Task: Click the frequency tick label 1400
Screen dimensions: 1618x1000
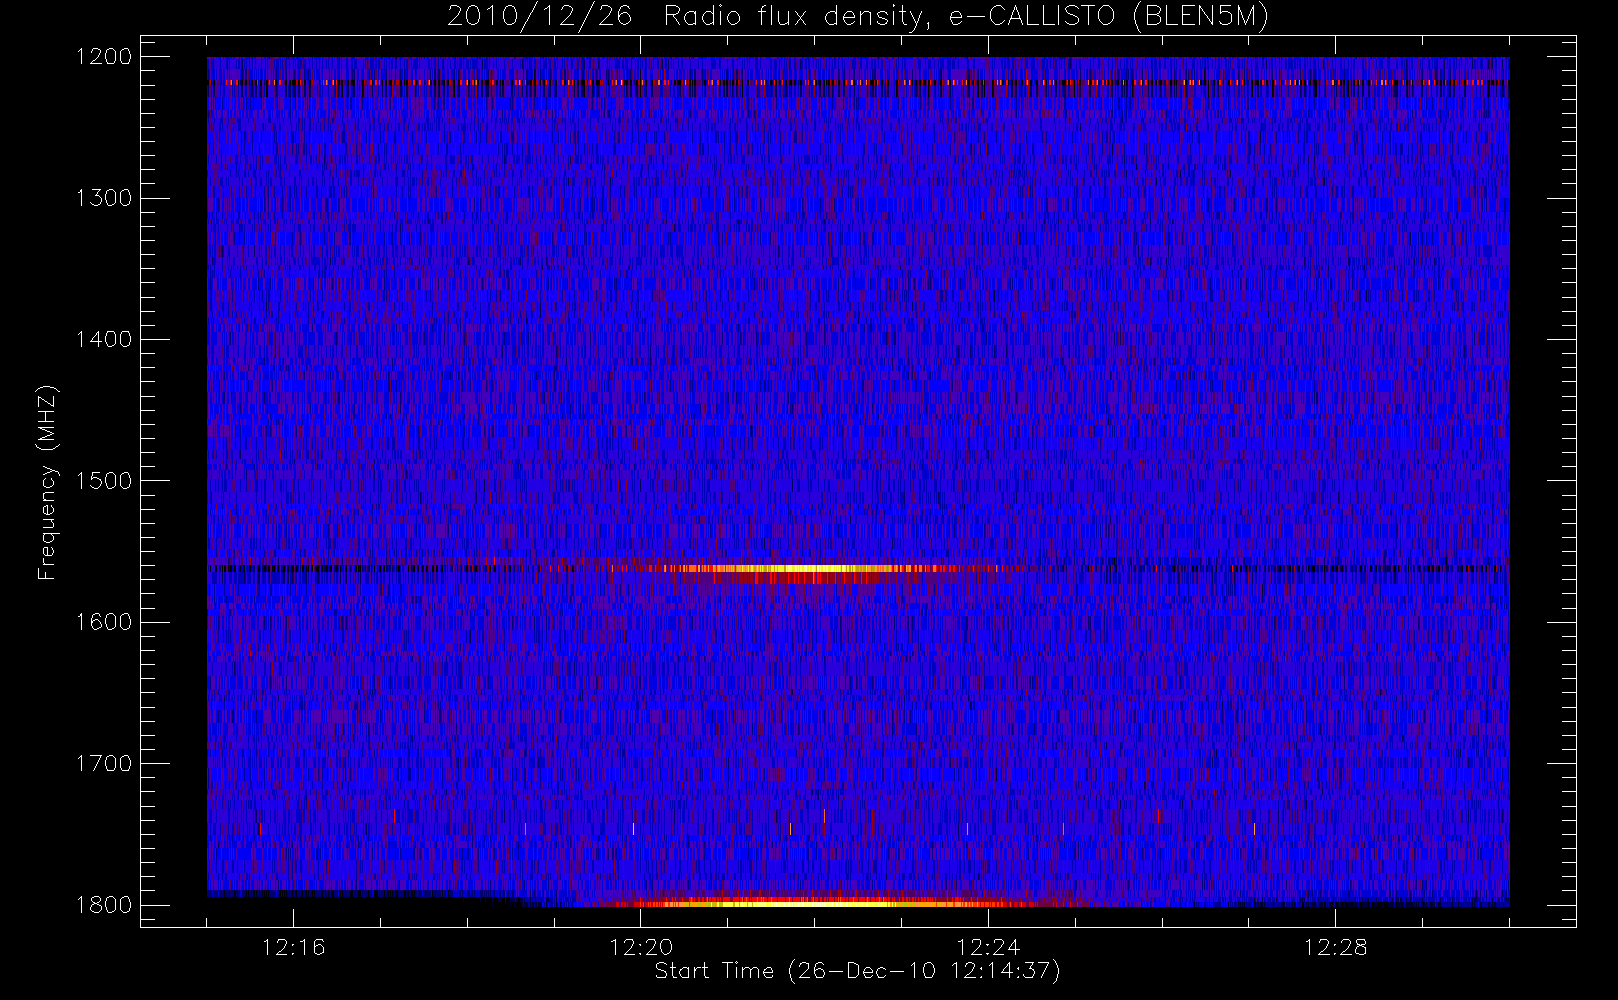Action: [x=104, y=339]
